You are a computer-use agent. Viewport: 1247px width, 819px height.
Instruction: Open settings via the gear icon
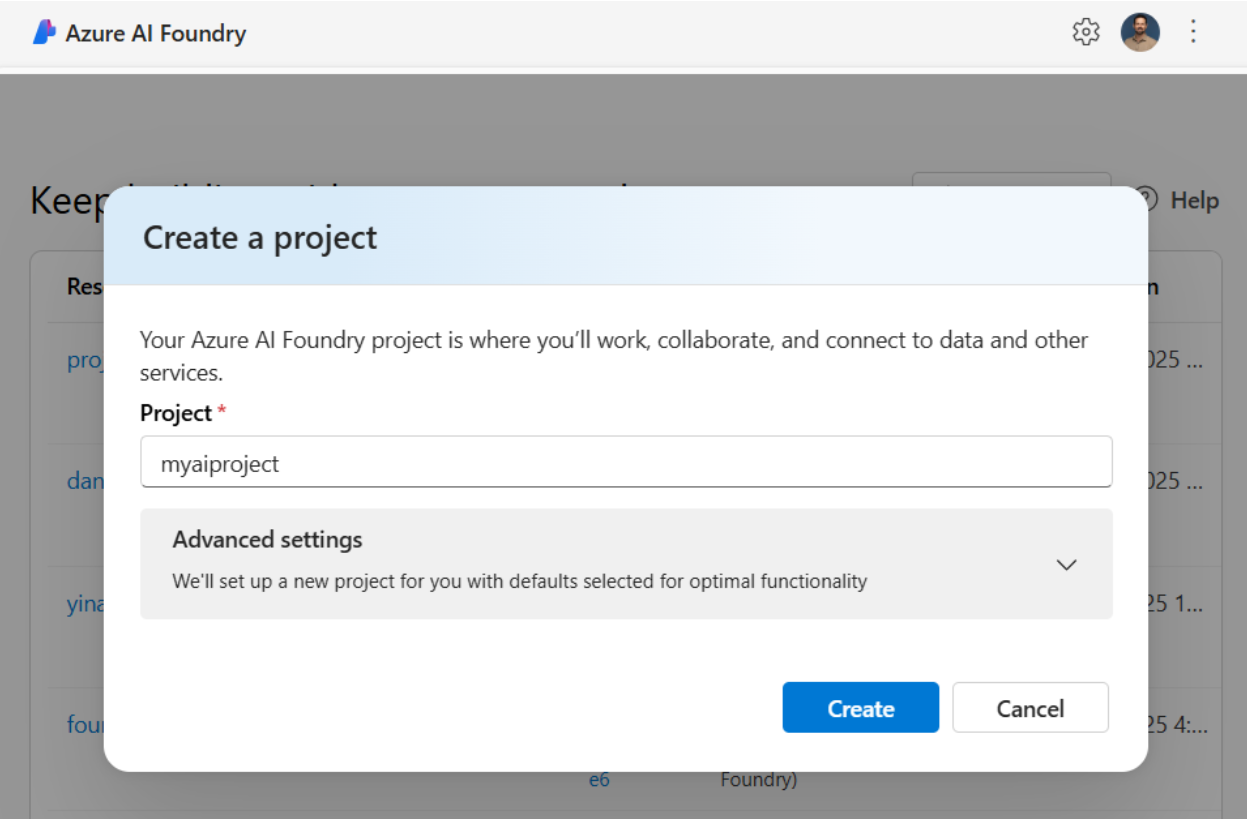(x=1085, y=33)
